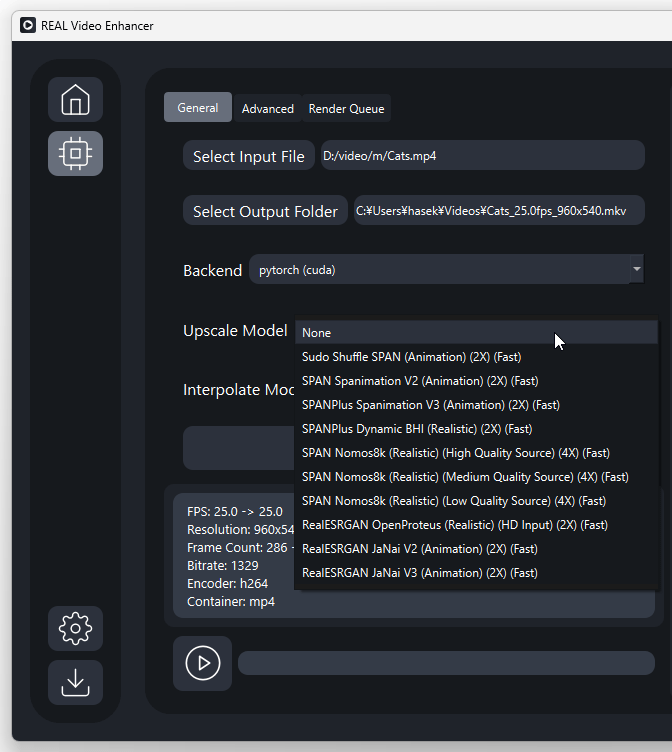The height and width of the screenshot is (752, 672).
Task: Click the Bitrate: 1329 info line
Action: point(223,565)
